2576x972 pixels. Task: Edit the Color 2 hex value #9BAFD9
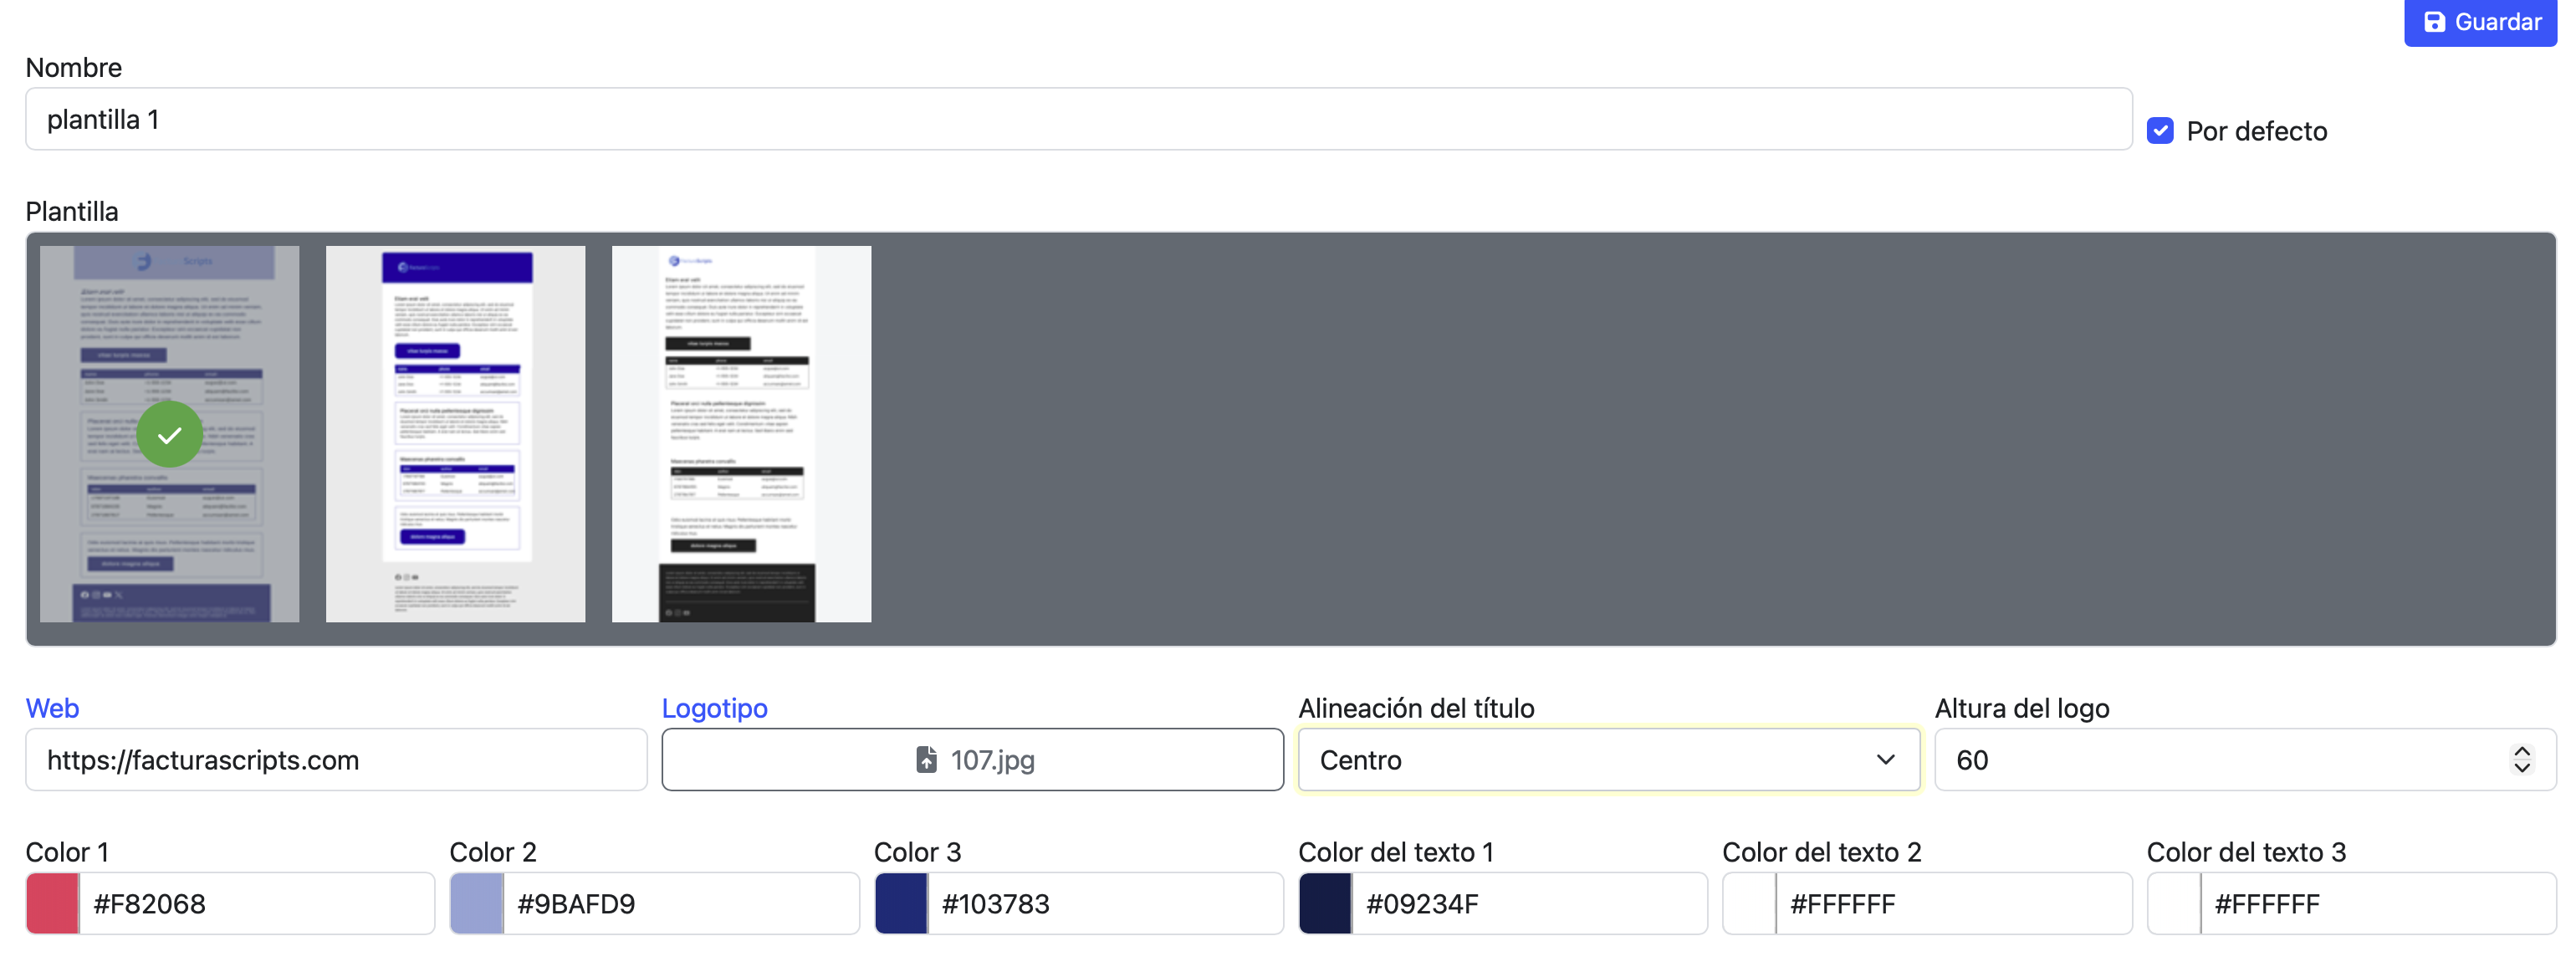680,904
